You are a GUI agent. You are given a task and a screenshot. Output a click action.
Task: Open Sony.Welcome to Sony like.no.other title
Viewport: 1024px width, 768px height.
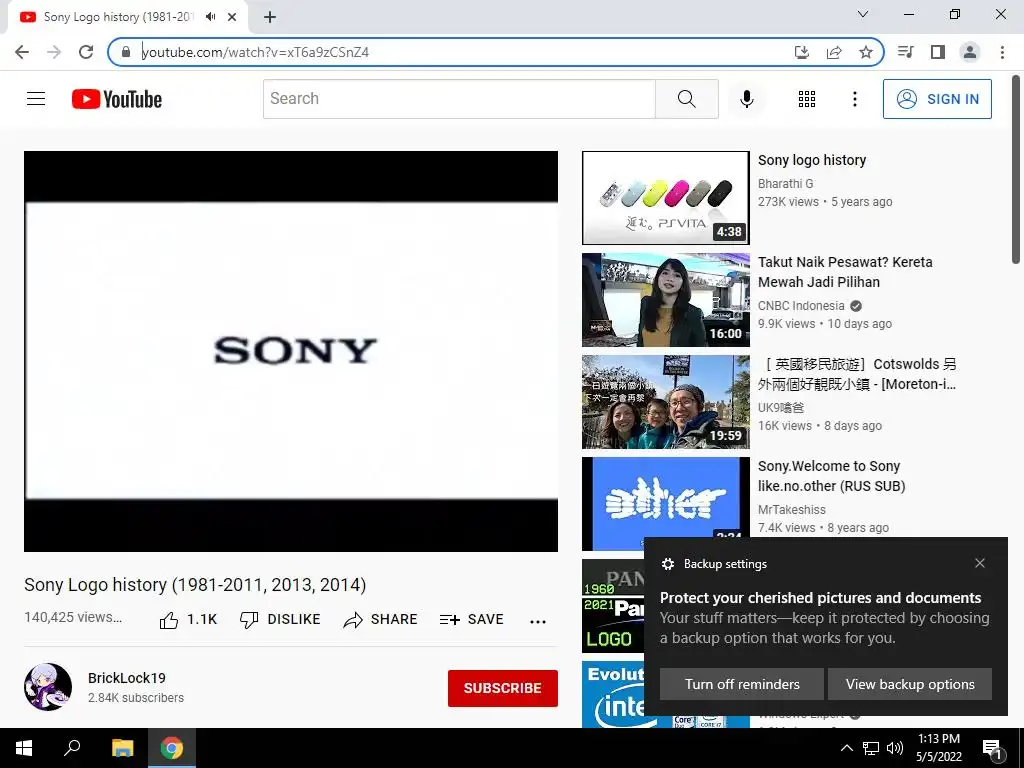click(x=831, y=476)
